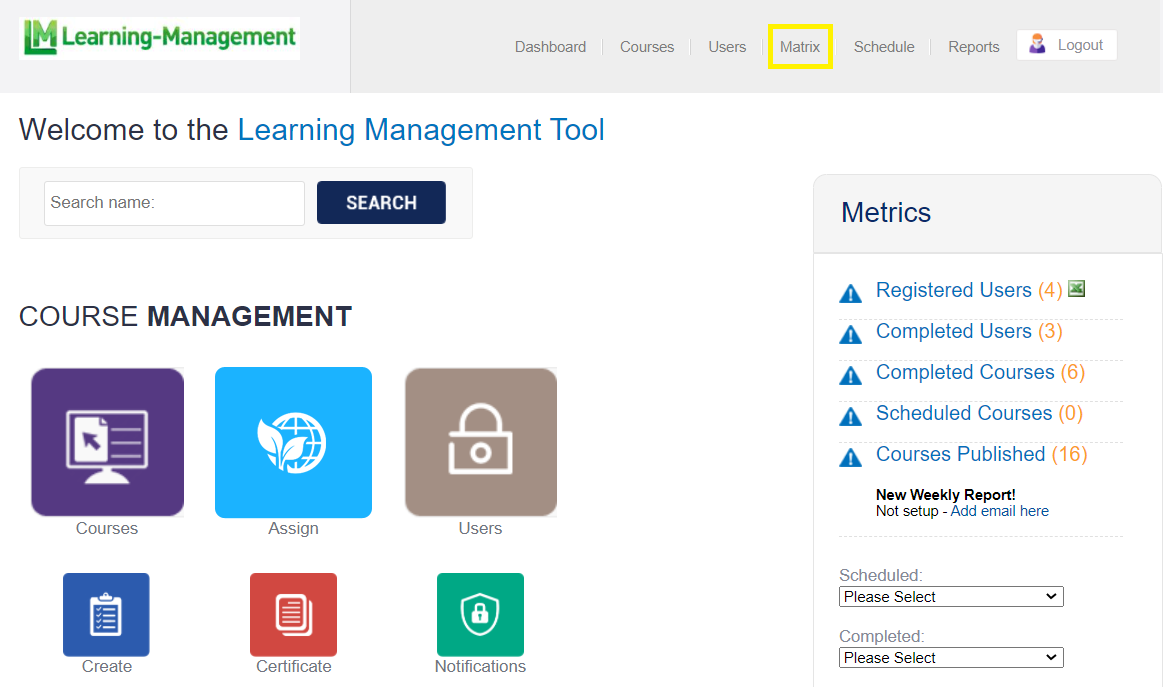This screenshot has width=1167, height=692.
Task: Open the red Certificate icon
Action: [x=293, y=614]
